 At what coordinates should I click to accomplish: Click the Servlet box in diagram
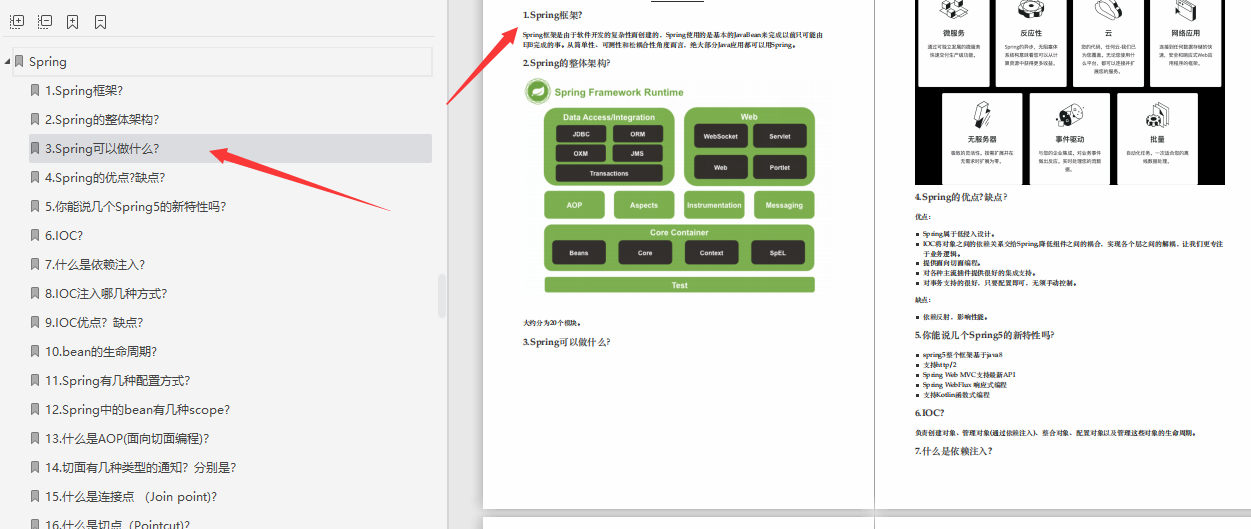pyautogui.click(x=779, y=136)
